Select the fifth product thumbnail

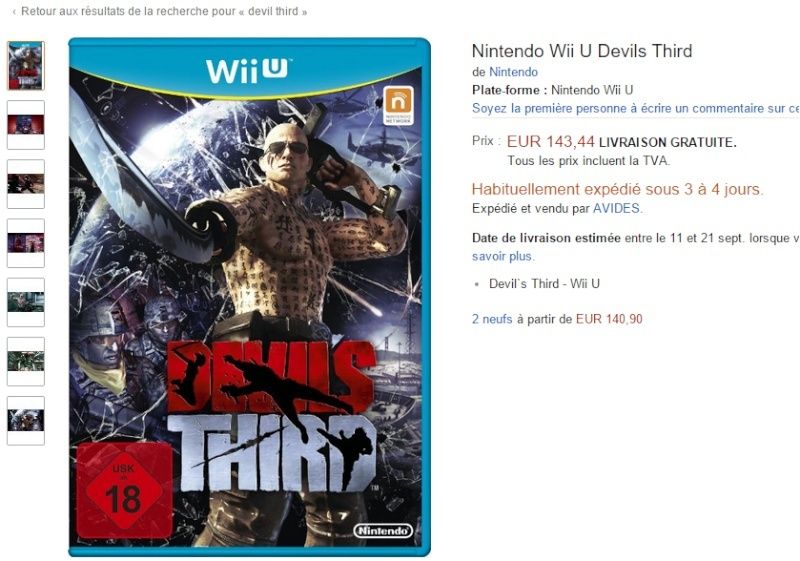pyautogui.click(x=26, y=302)
